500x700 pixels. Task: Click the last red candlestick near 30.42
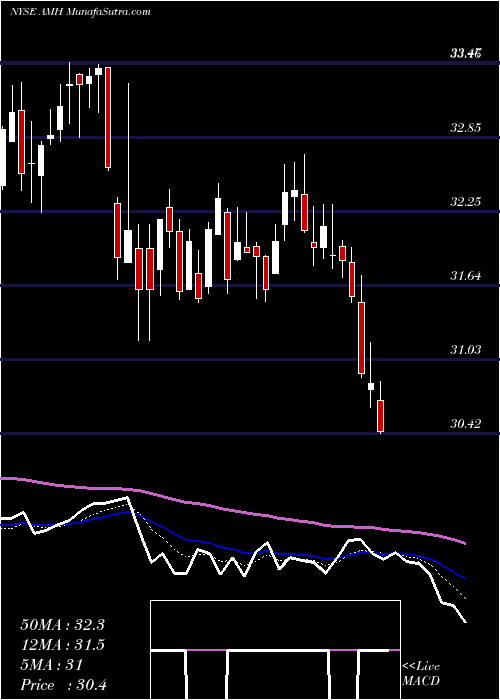click(x=380, y=416)
